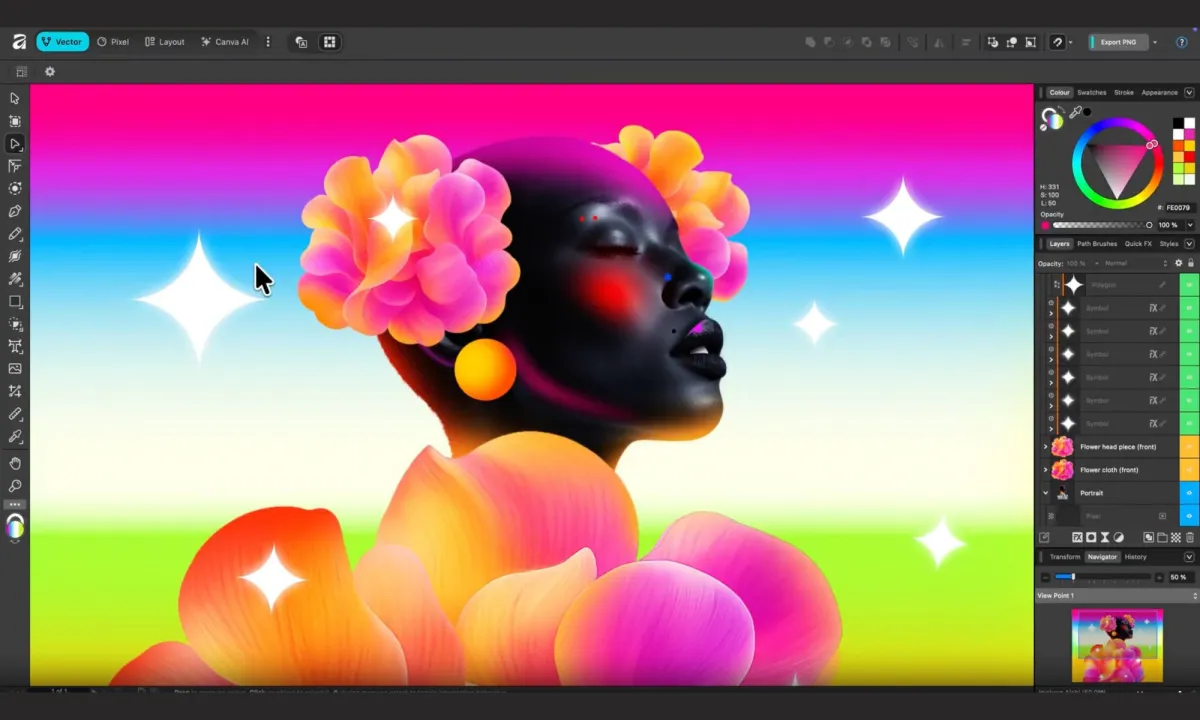Collapse the Portrait layer group
Screen dimensions: 1200x720
point(1046,493)
